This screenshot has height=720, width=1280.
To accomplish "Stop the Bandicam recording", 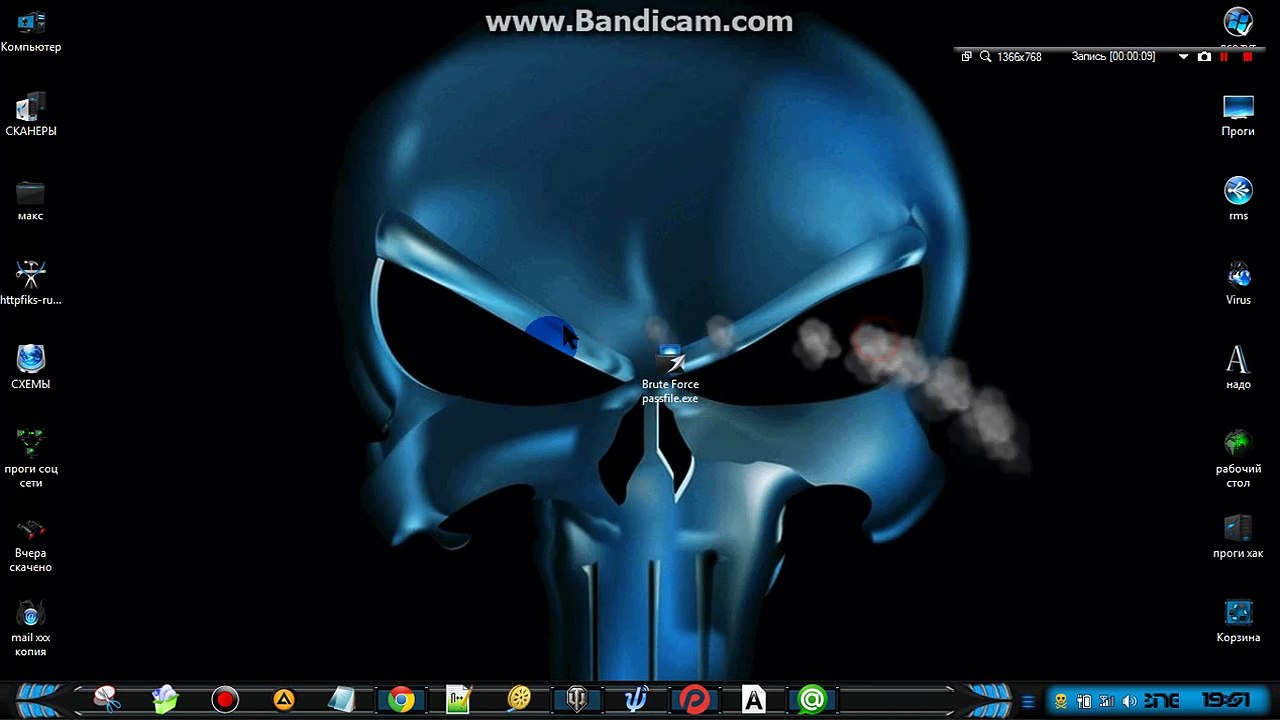I will tap(1247, 57).
